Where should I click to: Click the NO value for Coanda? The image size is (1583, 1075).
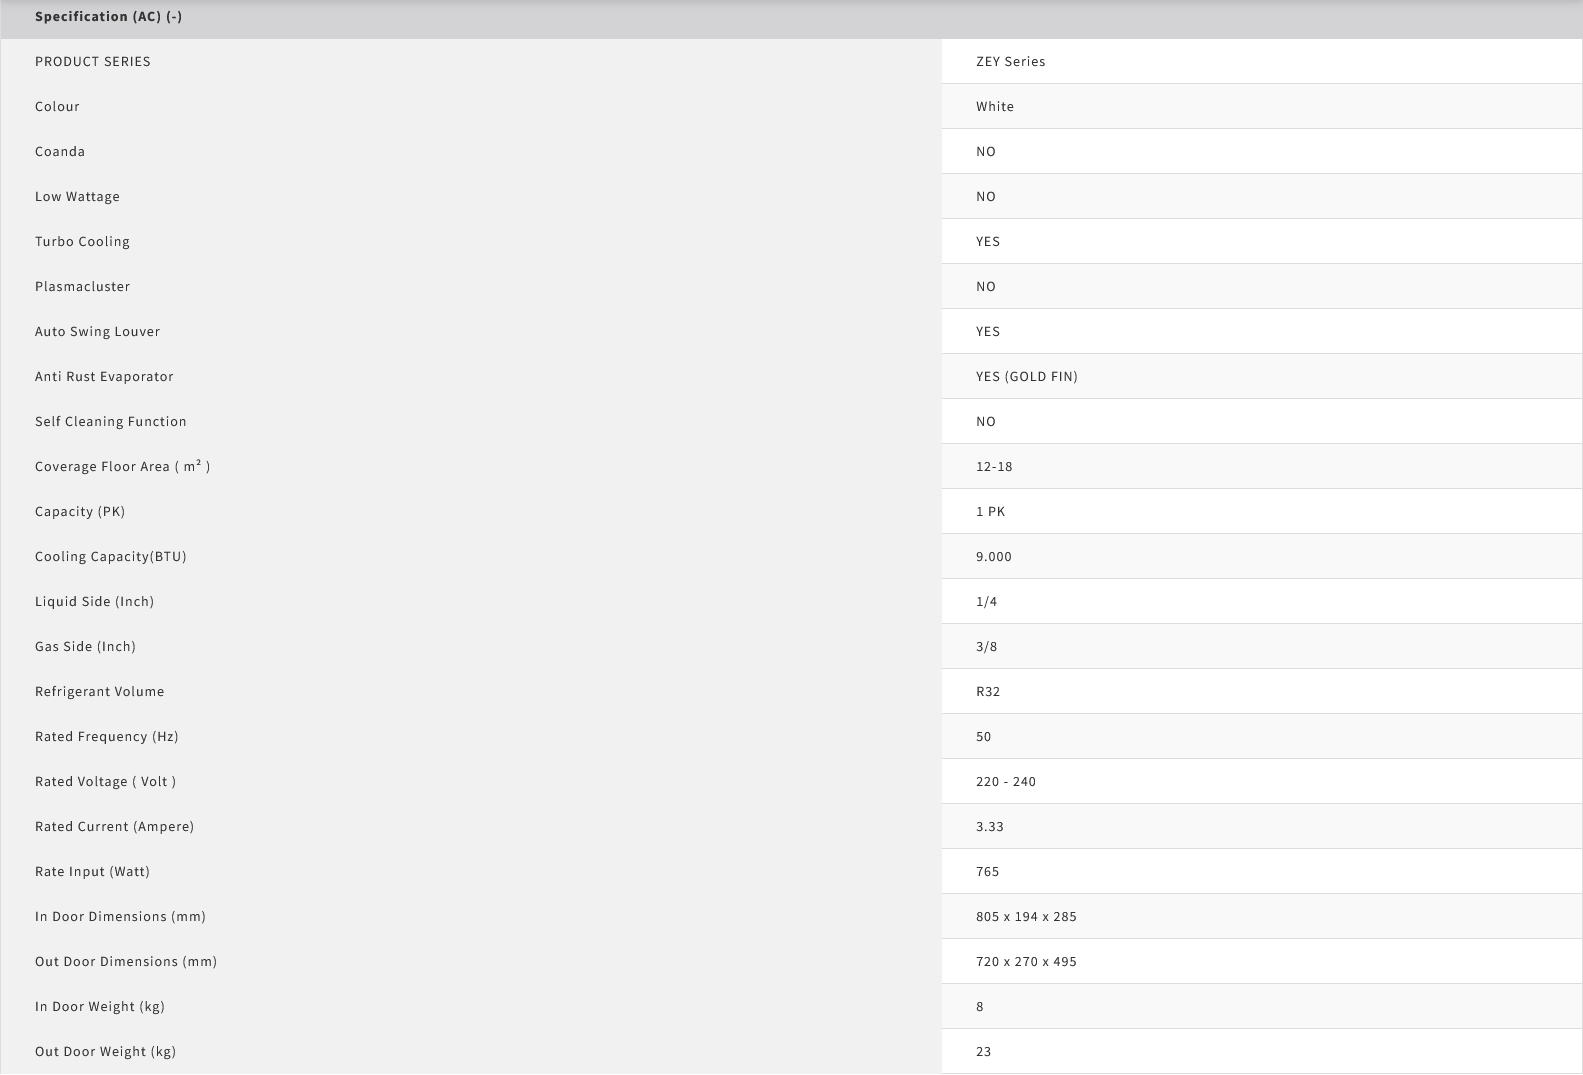pyautogui.click(x=986, y=151)
